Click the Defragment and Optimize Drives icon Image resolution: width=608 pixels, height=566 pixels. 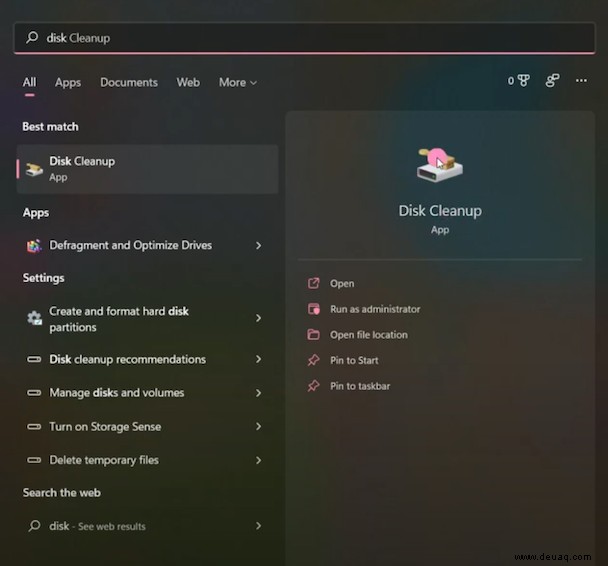pyautogui.click(x=34, y=245)
